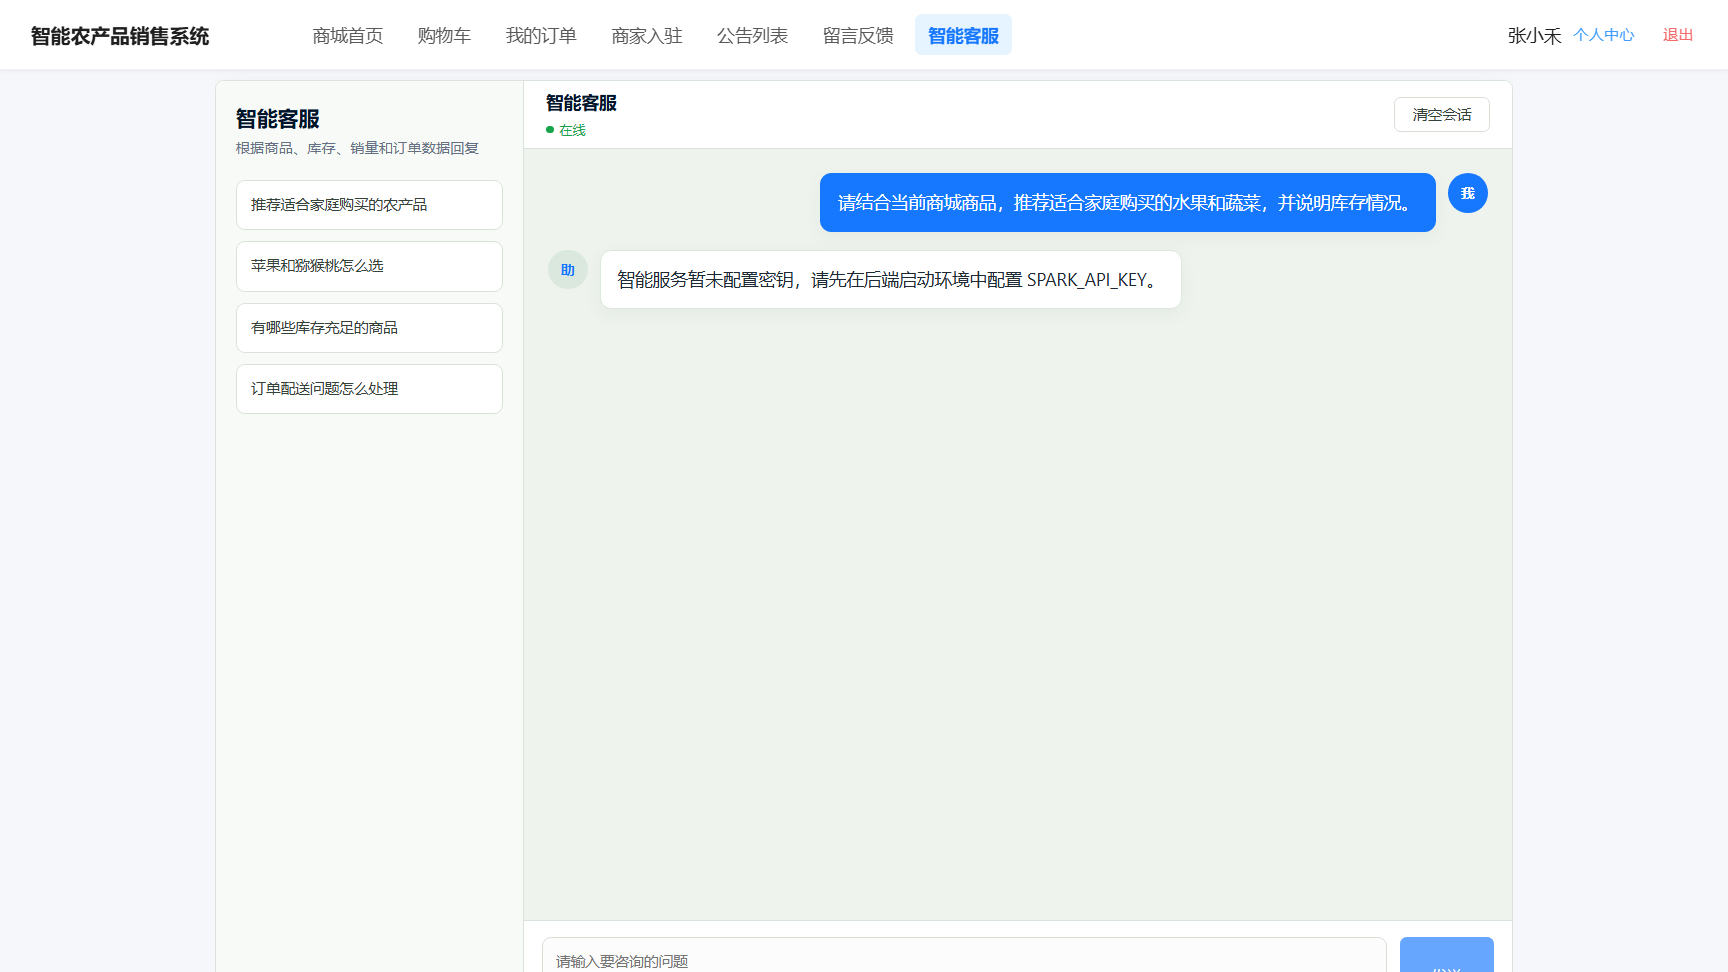Screen dimensions: 1728x972
Task: Click the 助 assistant avatar icon
Action: 568,270
